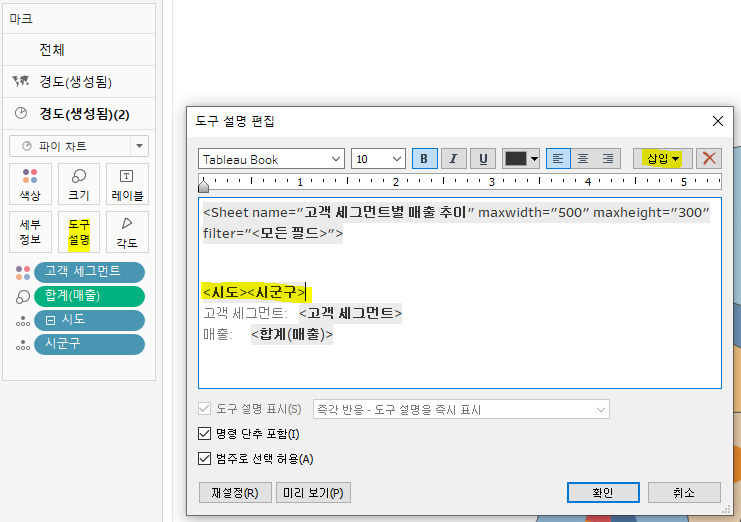
Task: Click the 확인 button
Action: click(603, 493)
